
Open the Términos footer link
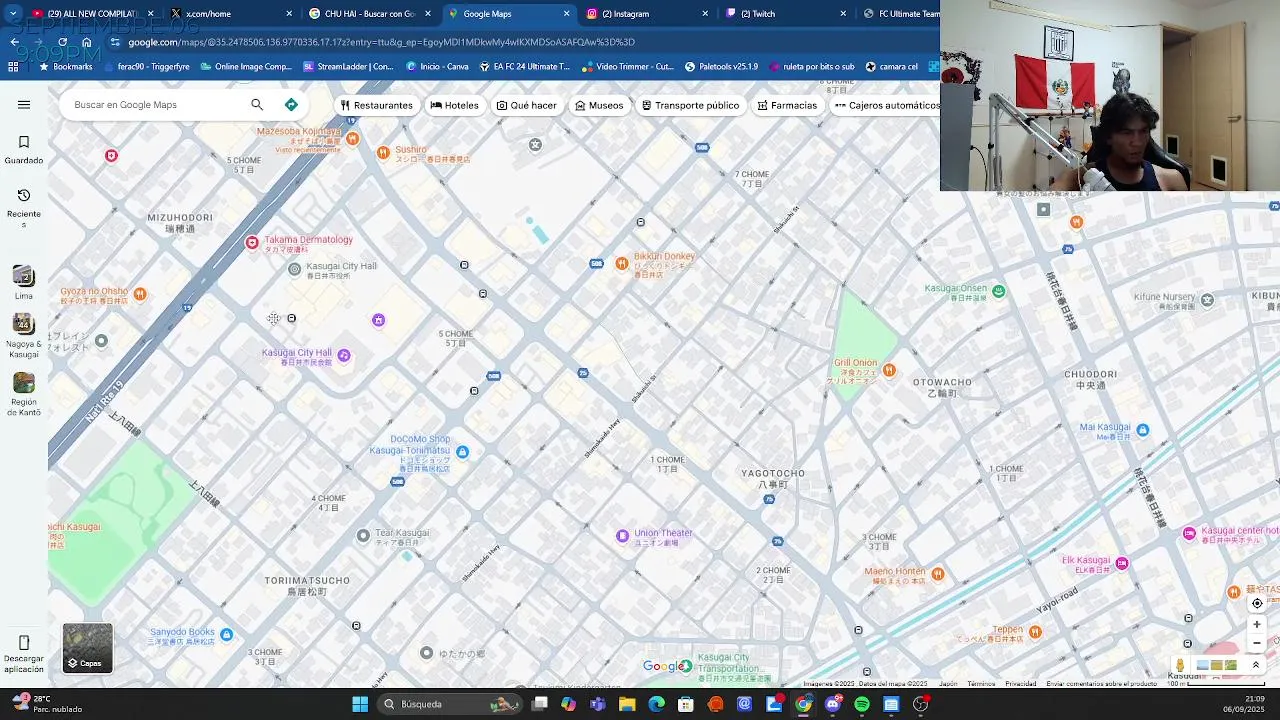coord(981,684)
